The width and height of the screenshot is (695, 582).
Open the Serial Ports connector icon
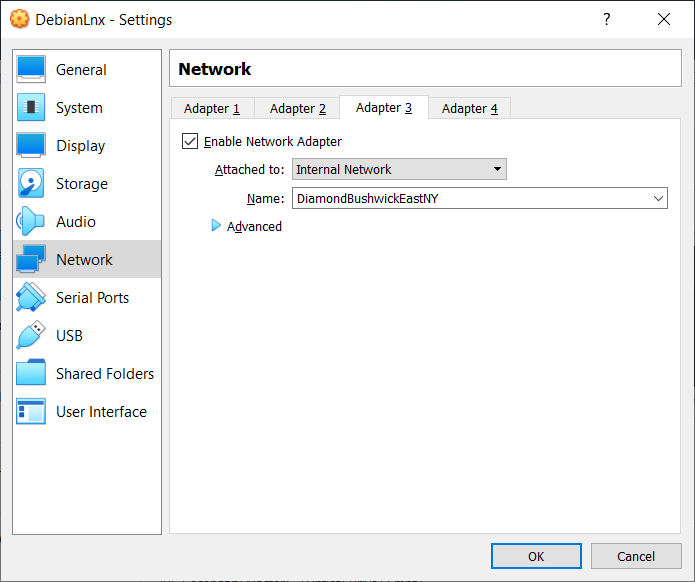(x=31, y=297)
